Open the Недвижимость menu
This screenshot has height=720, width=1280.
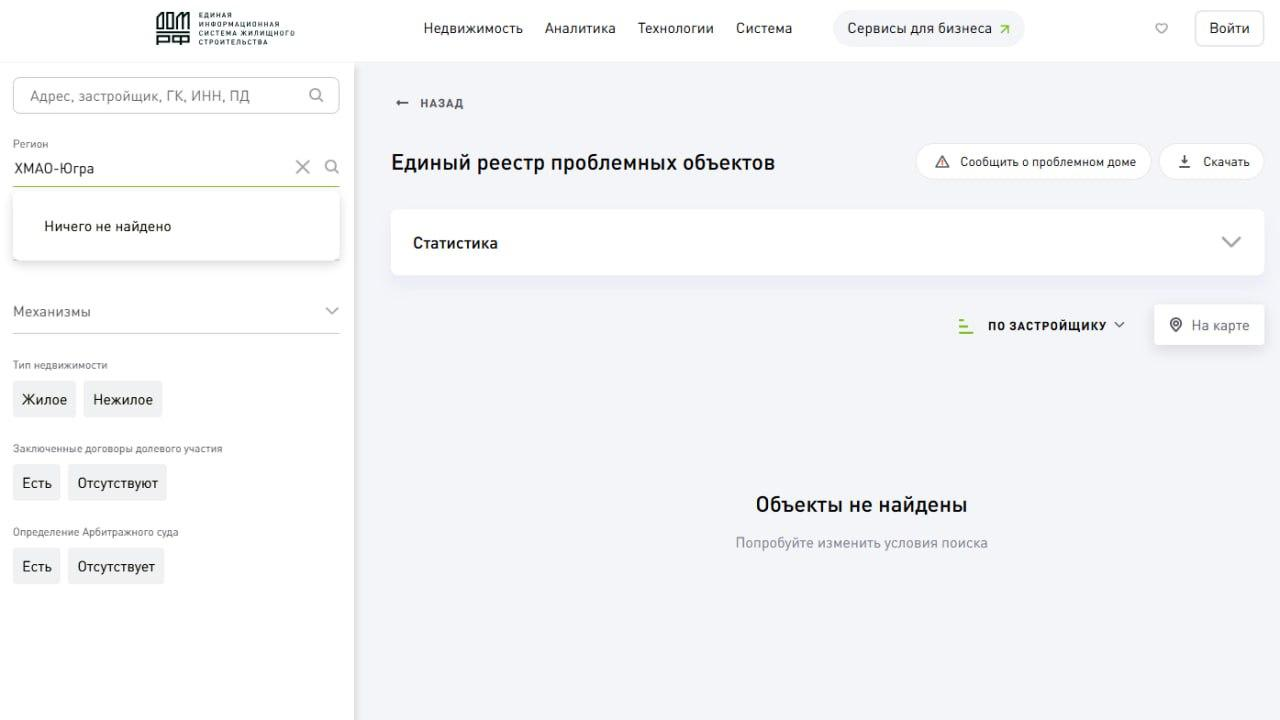[x=473, y=28]
